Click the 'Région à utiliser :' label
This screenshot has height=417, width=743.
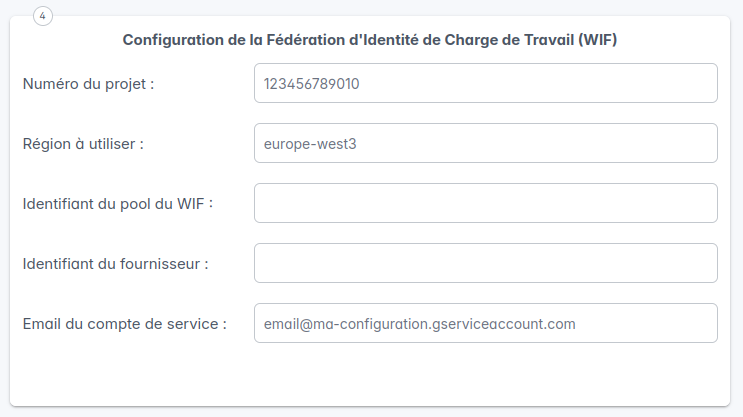[83, 144]
